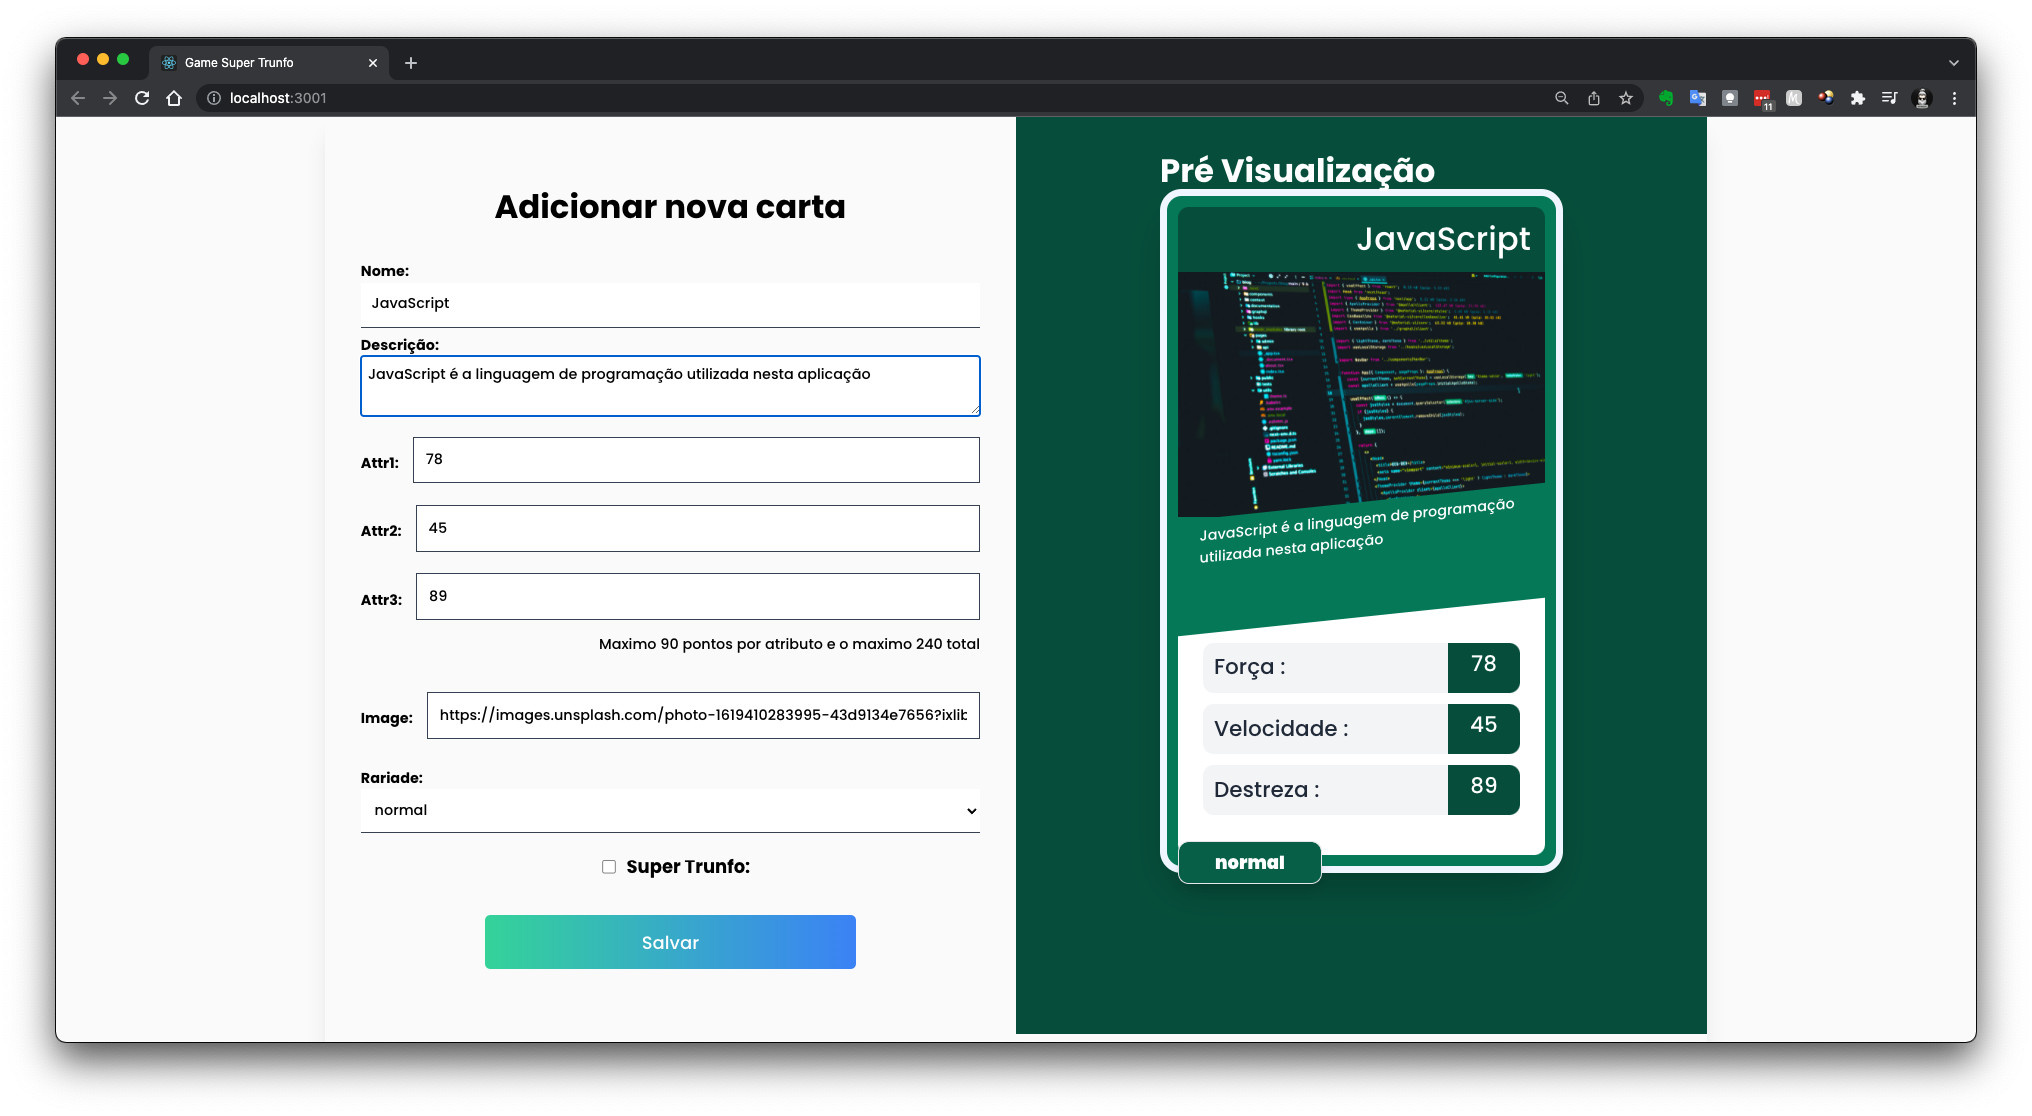Open the Google Translate extension
Viewport: 2032px width, 1116px height.
1698,98
